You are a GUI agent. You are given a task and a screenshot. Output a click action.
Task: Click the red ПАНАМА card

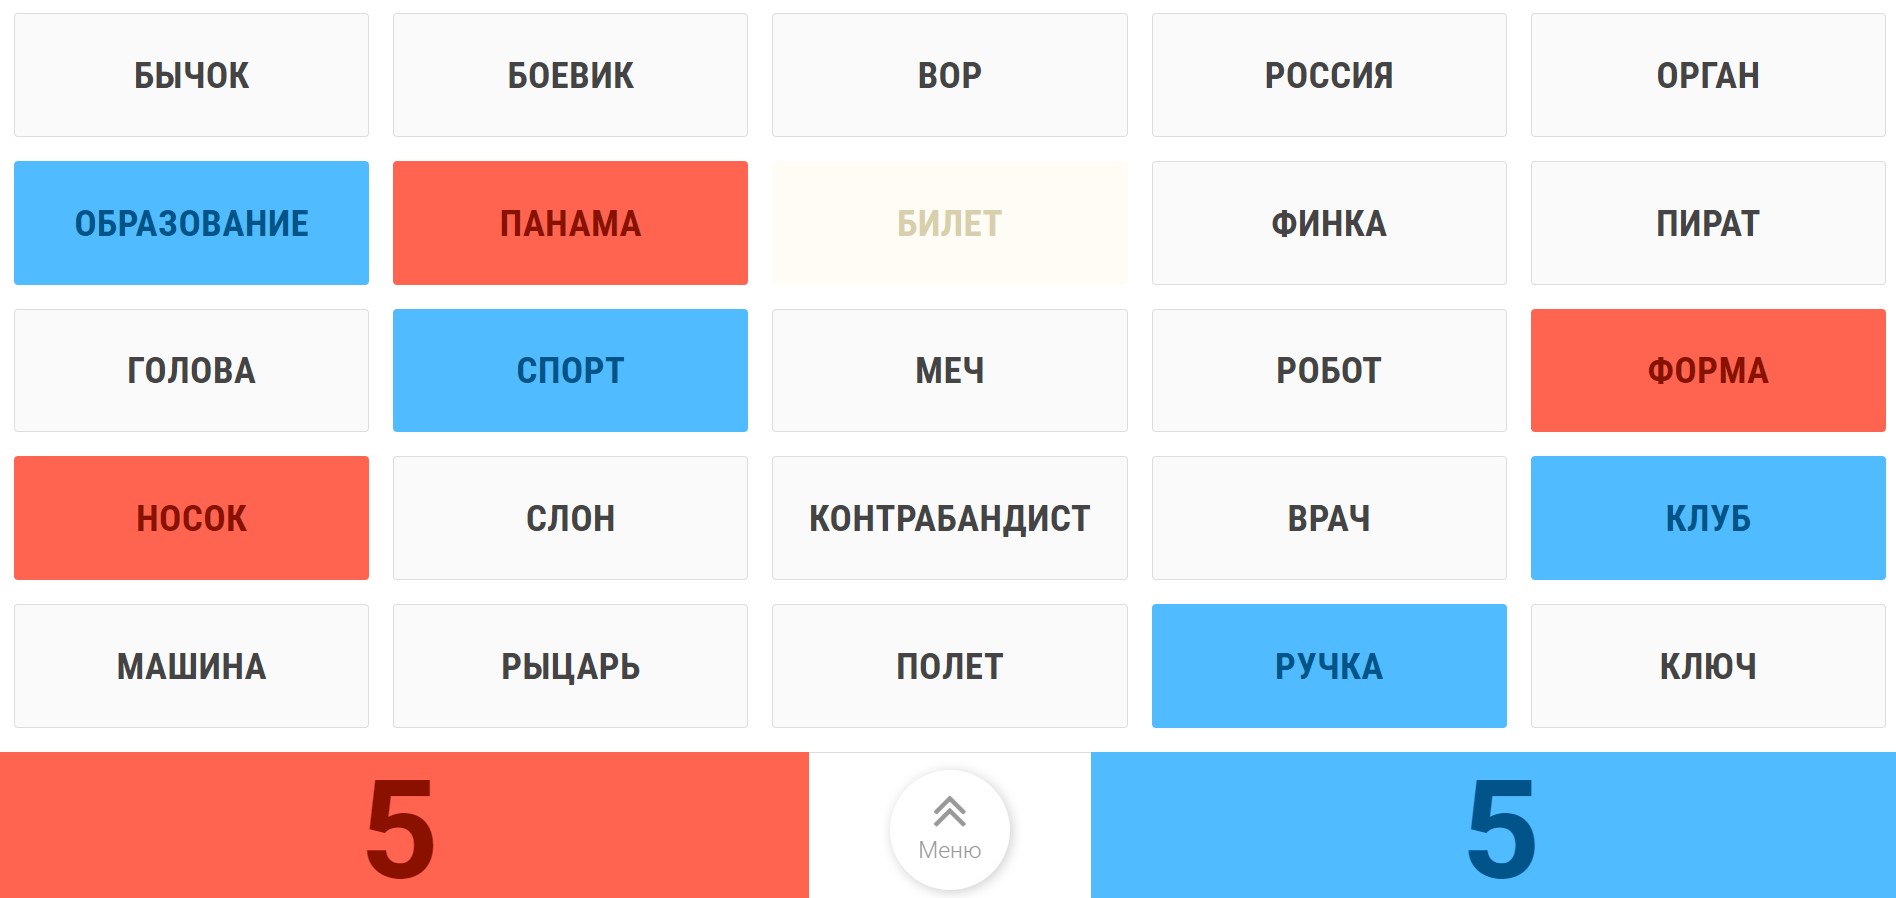[x=570, y=222]
